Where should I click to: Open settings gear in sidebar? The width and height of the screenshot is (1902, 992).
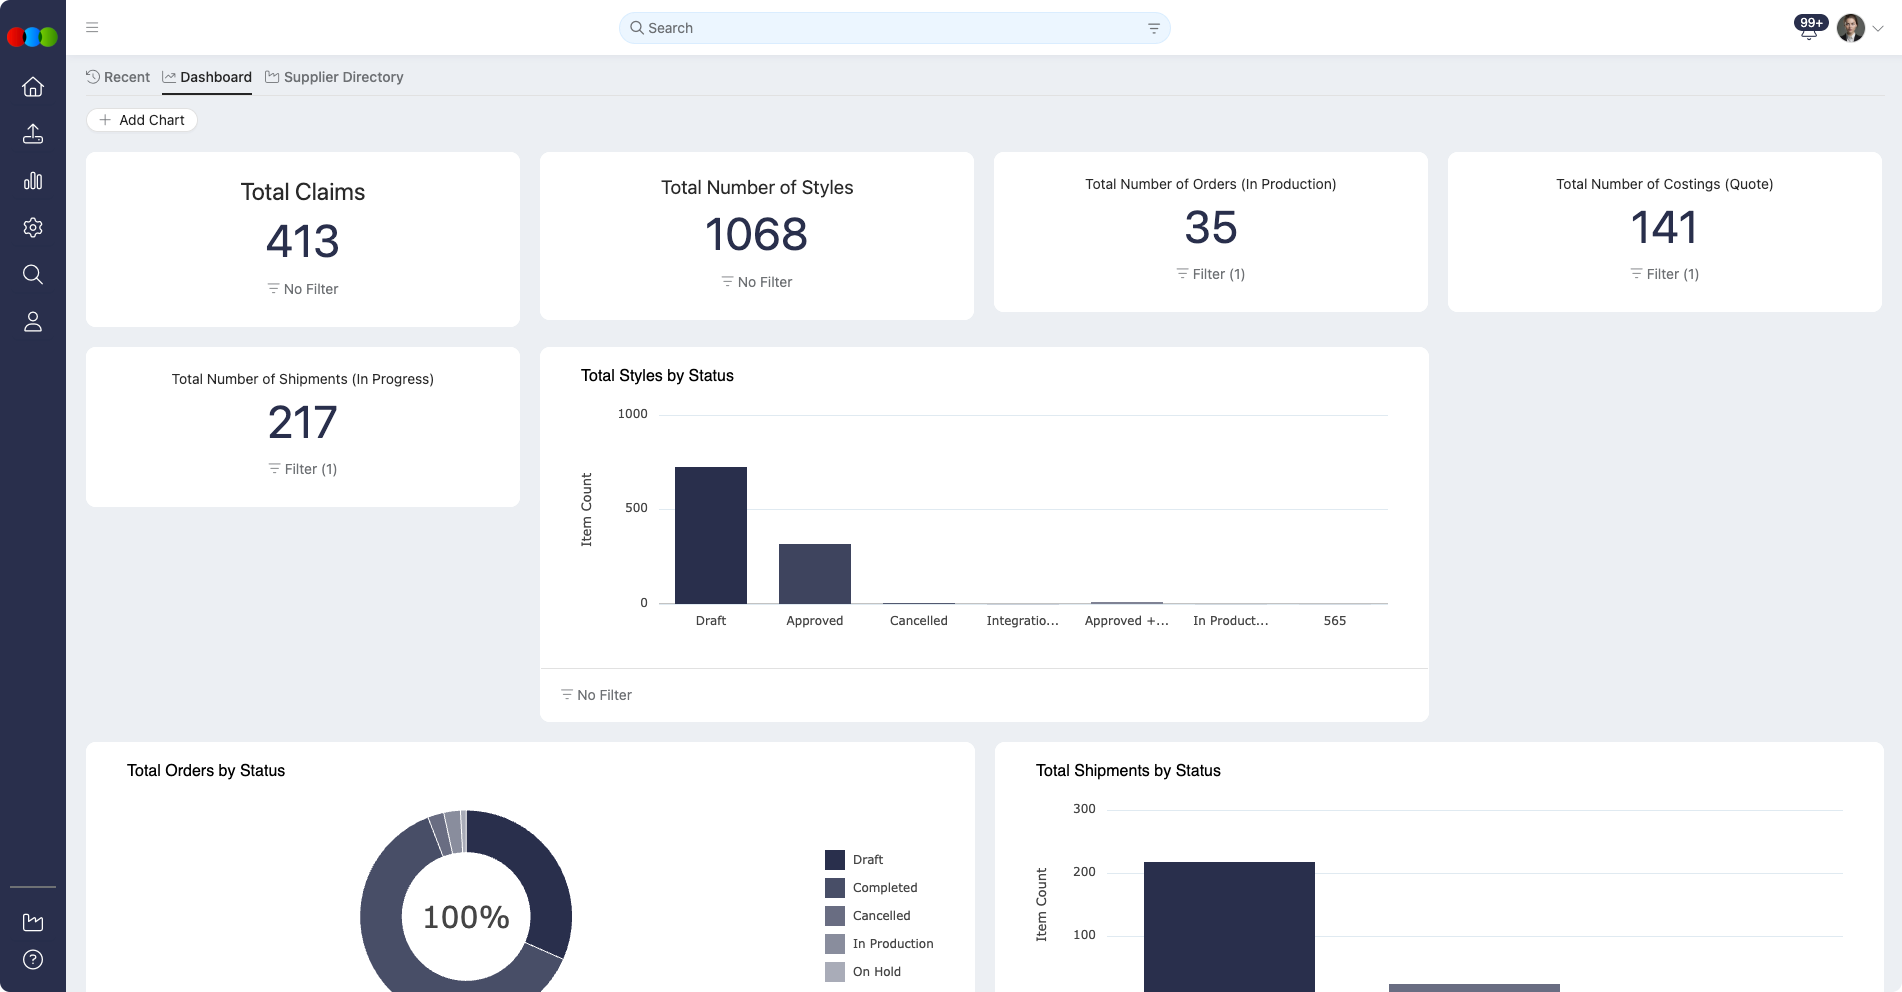point(33,228)
